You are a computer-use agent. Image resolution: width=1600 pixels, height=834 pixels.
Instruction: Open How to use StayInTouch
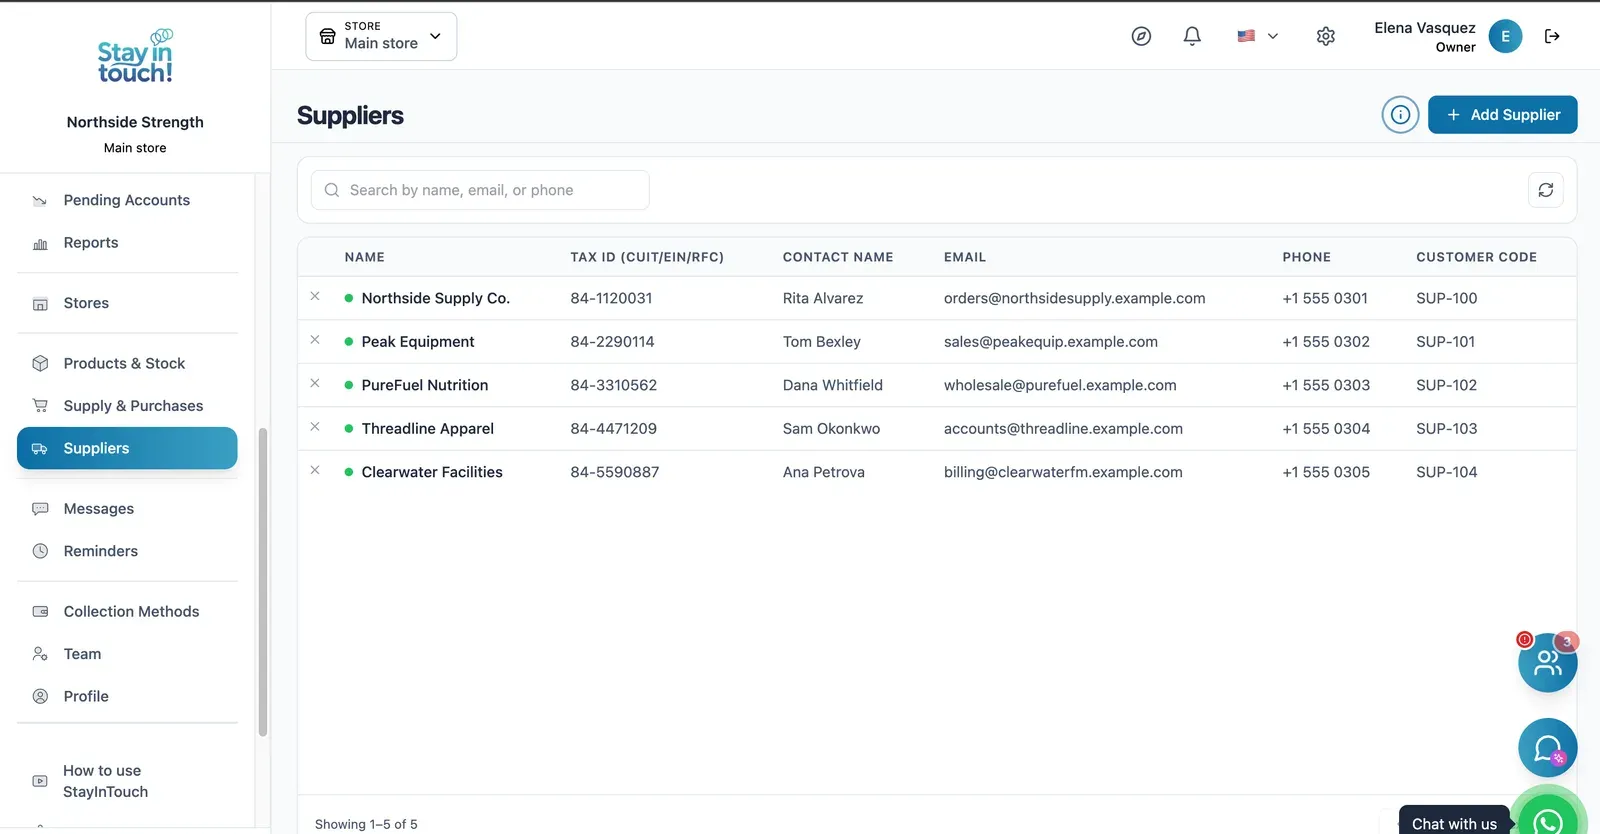pyautogui.click(x=127, y=781)
